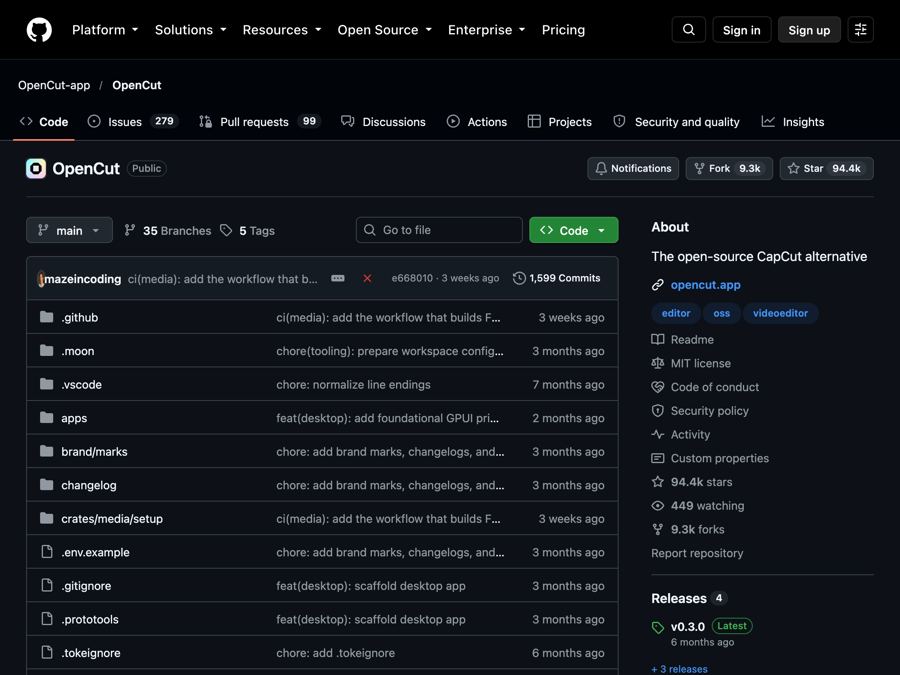Expand the Open Source menu
This screenshot has width=900, height=675.
point(385,30)
